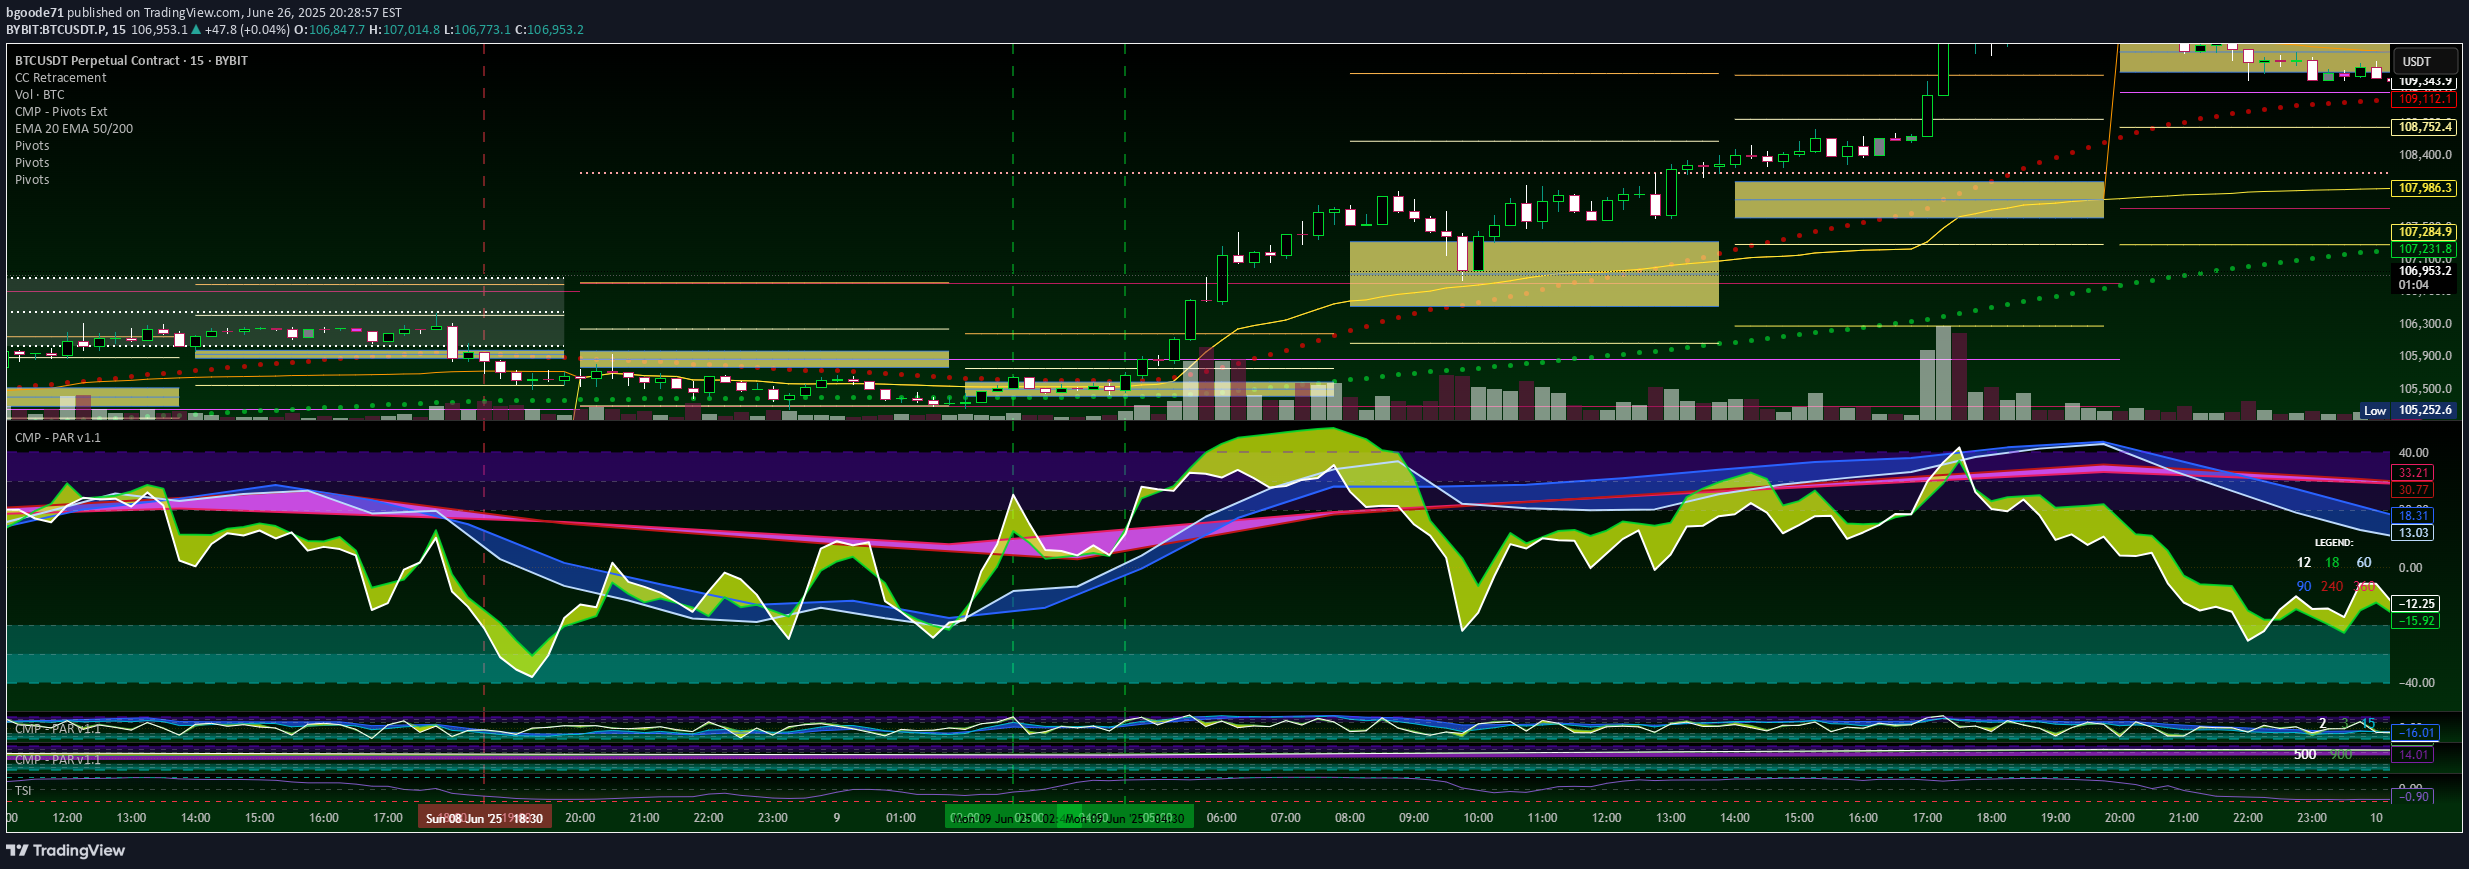This screenshot has width=2469, height=869.
Task: Select the 105,252.6 low price label
Action: (2424, 410)
